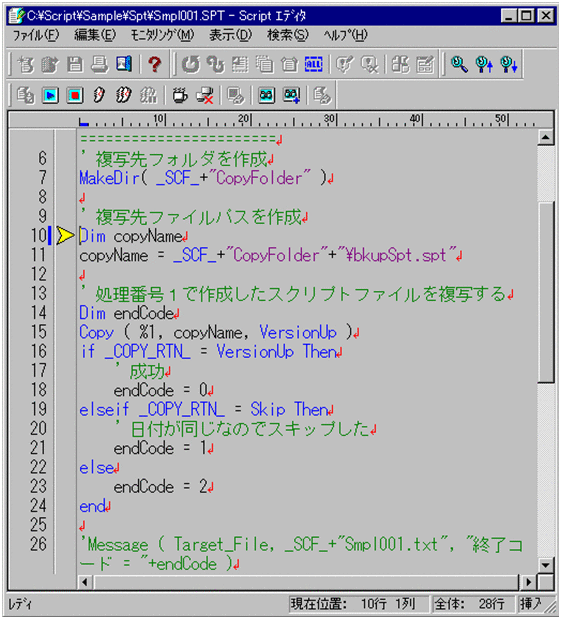
Task: Click the 'Dim endCode' line
Action: (x=129, y=313)
